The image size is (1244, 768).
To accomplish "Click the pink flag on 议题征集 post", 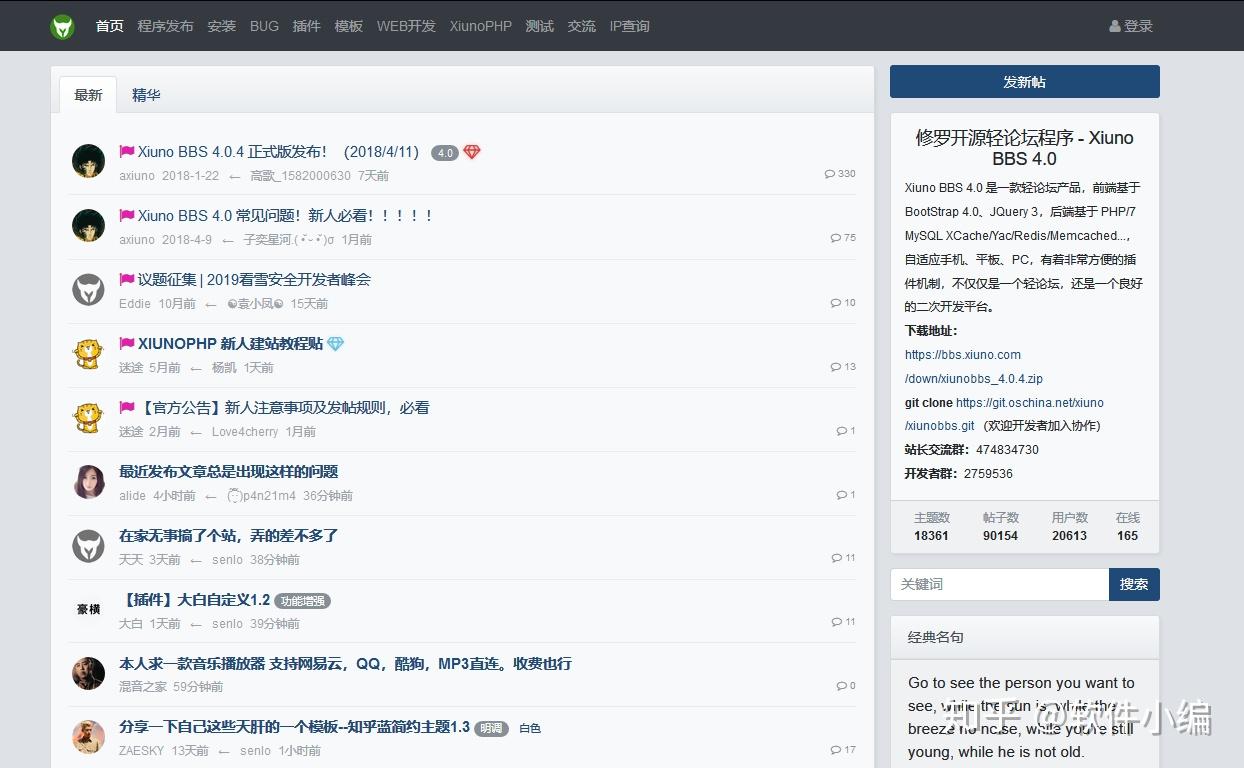I will [x=127, y=280].
